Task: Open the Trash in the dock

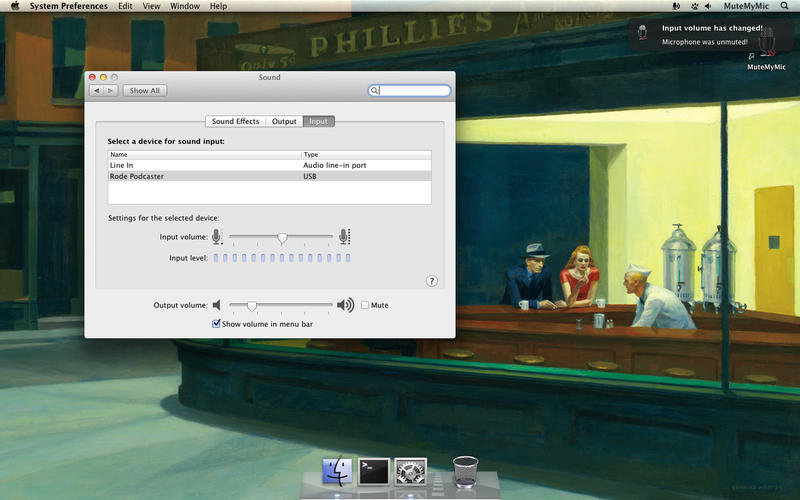Action: point(465,470)
